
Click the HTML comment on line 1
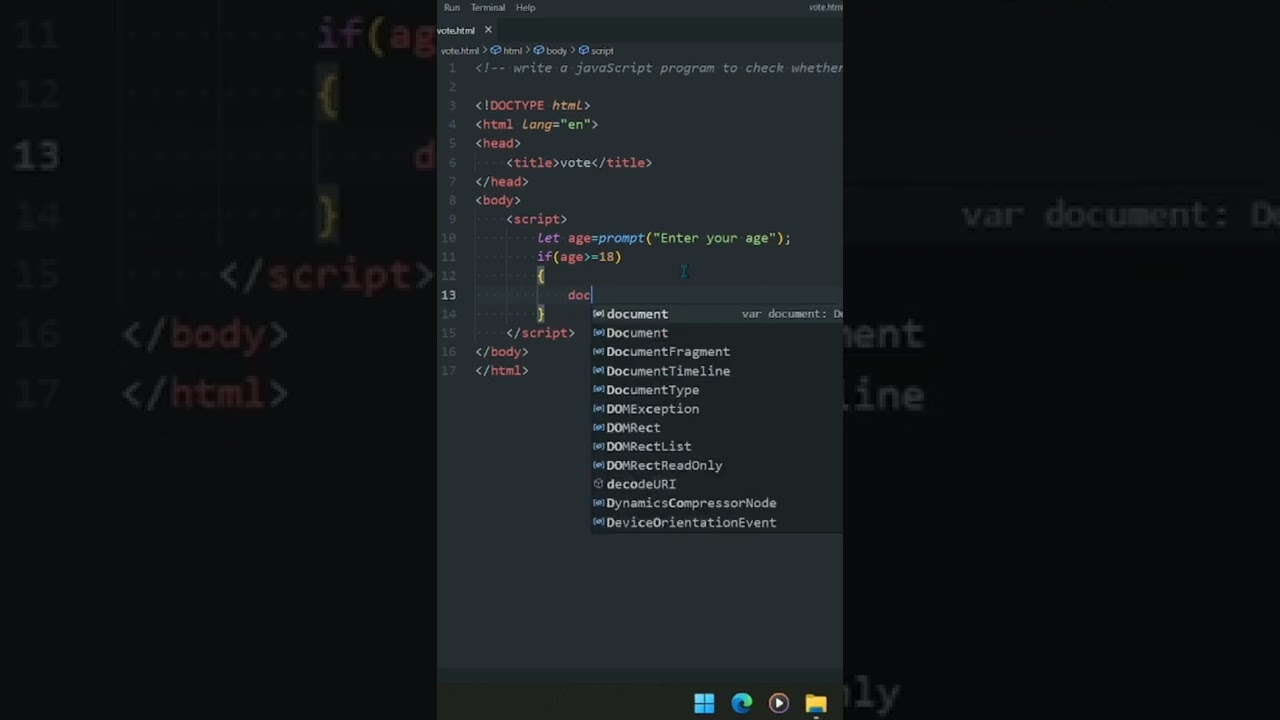click(659, 68)
